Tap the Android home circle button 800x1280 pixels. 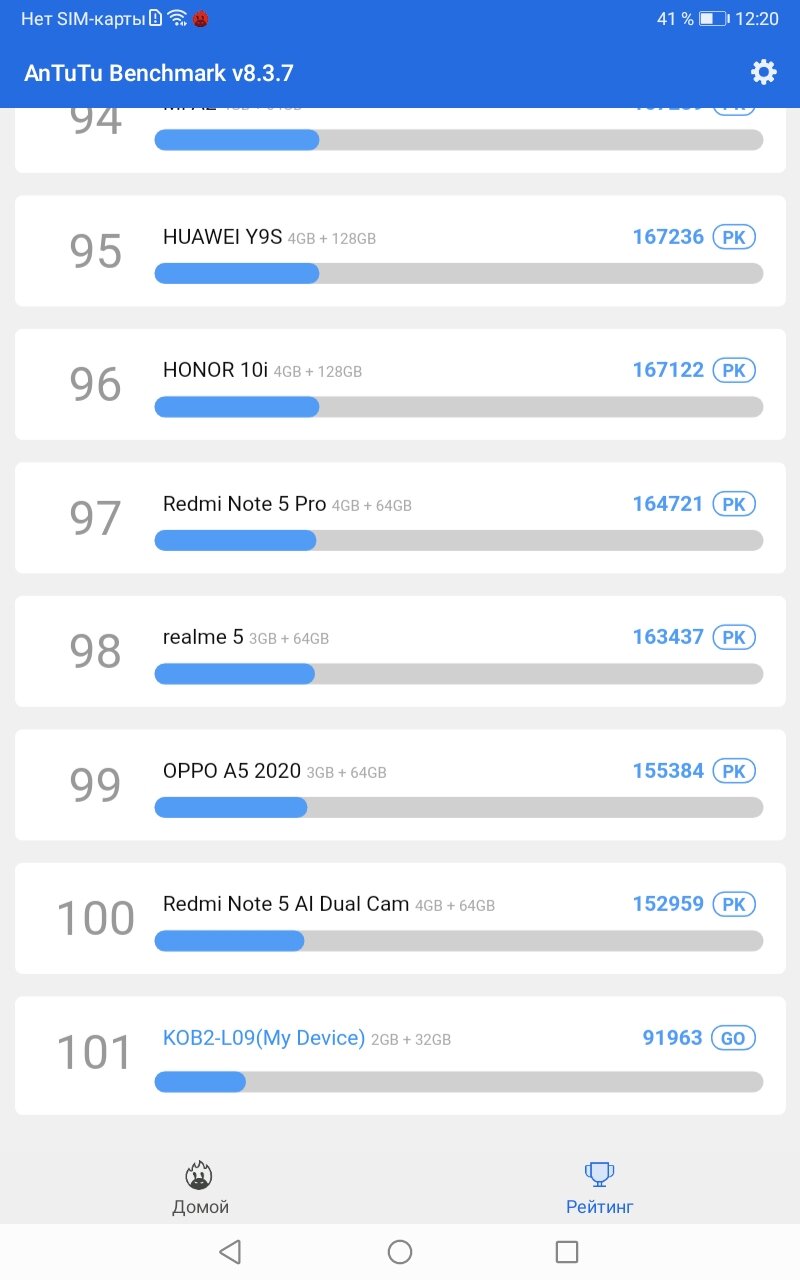400,1252
